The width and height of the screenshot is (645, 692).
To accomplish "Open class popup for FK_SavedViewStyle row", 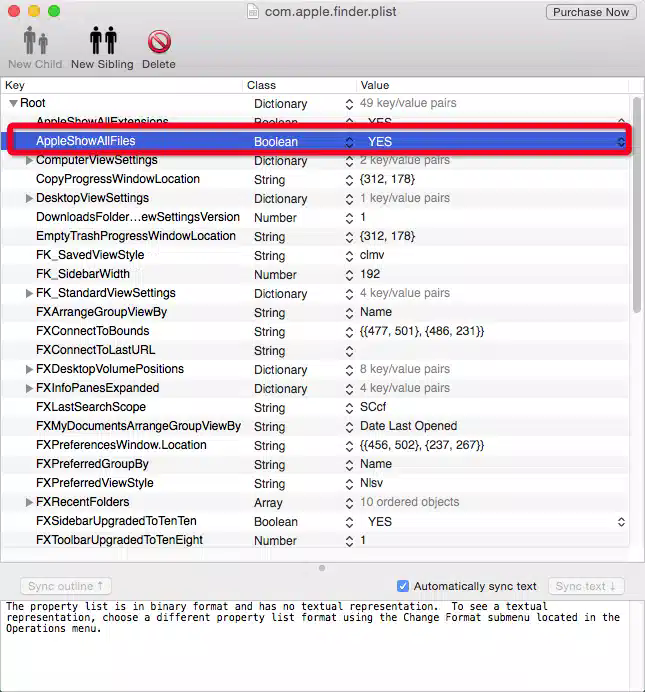I will (x=349, y=256).
